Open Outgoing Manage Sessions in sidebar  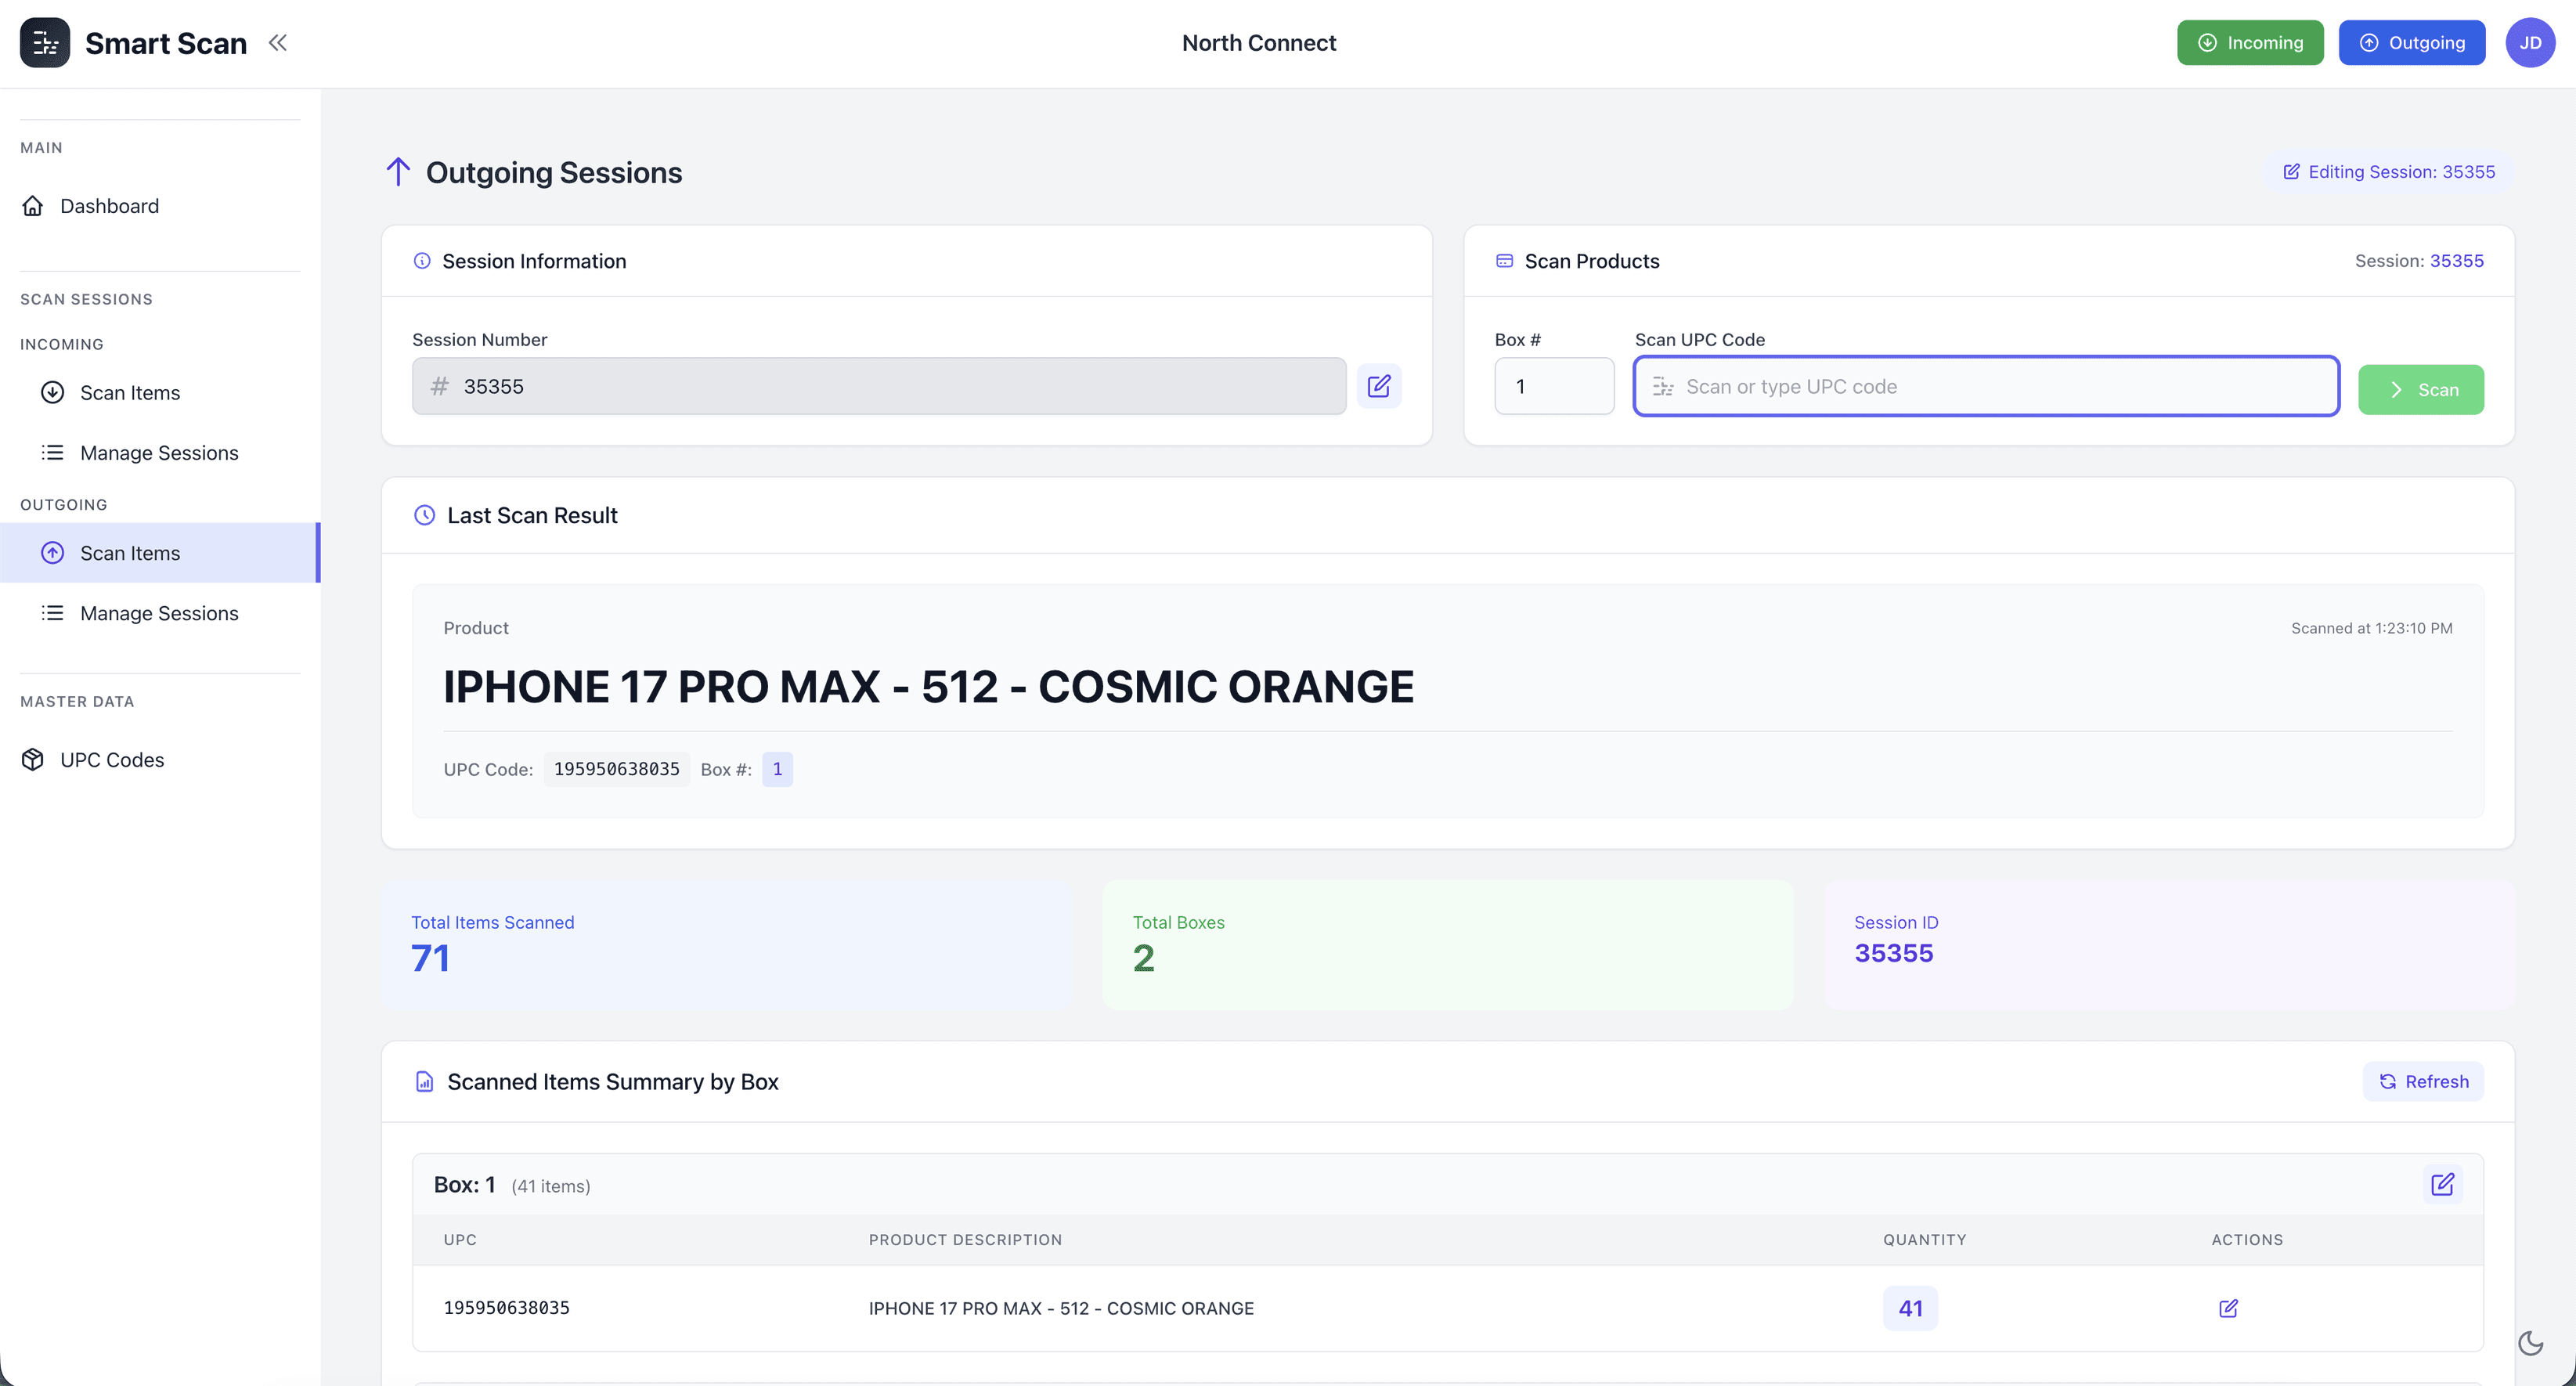159,612
